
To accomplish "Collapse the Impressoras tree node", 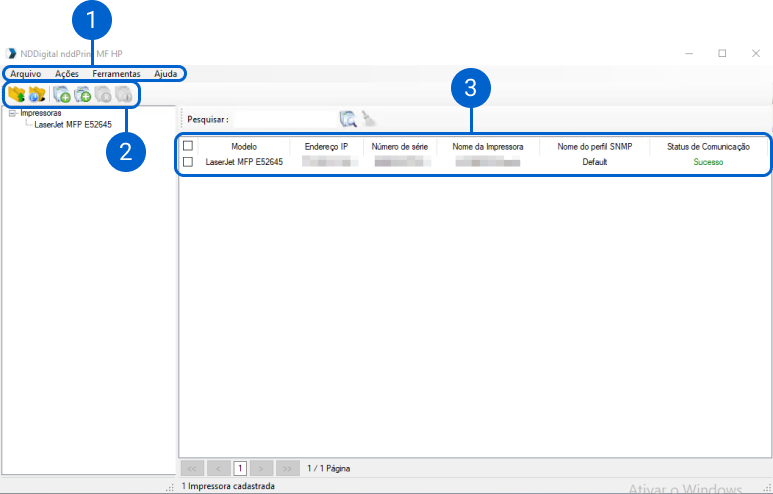I will pyautogui.click(x=11, y=114).
